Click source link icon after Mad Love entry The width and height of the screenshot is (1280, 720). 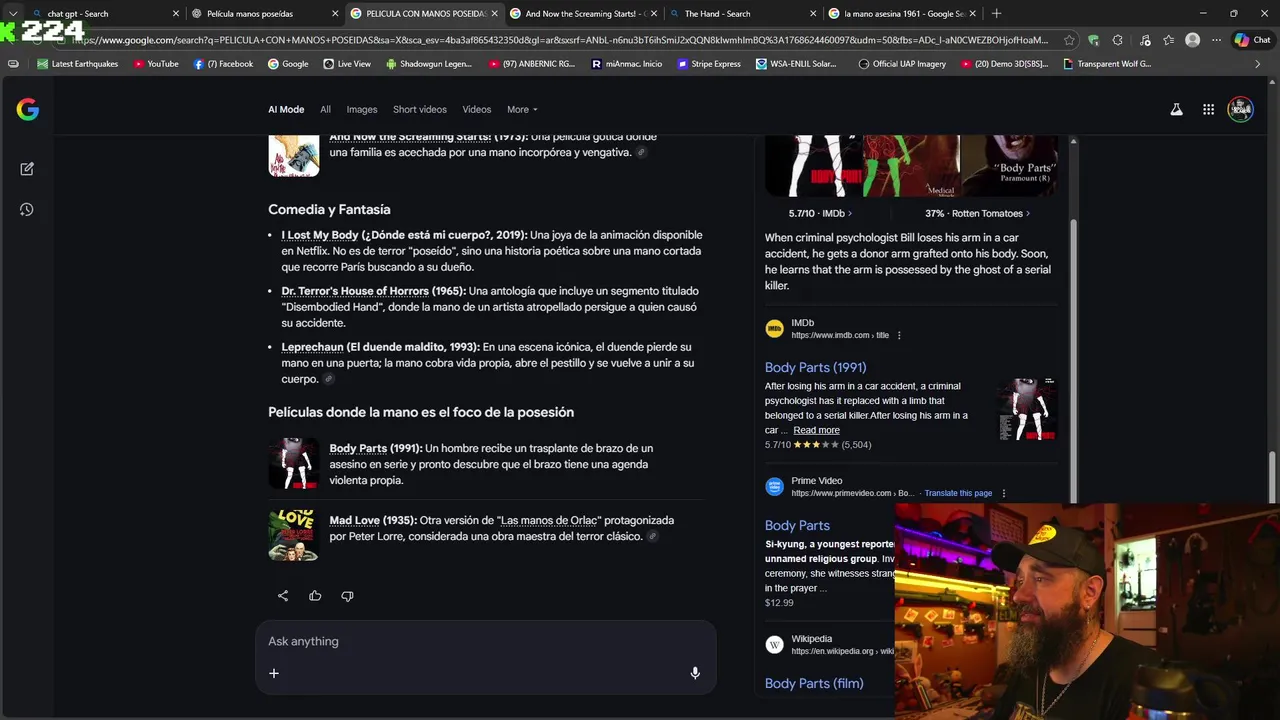pyautogui.click(x=653, y=536)
